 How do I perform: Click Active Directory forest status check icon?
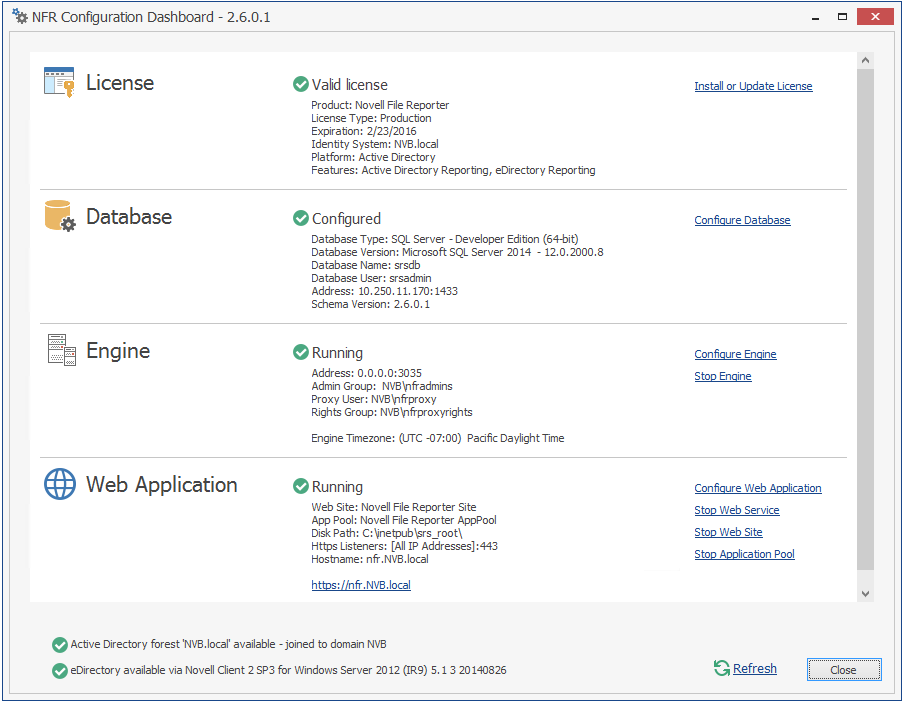coord(60,645)
